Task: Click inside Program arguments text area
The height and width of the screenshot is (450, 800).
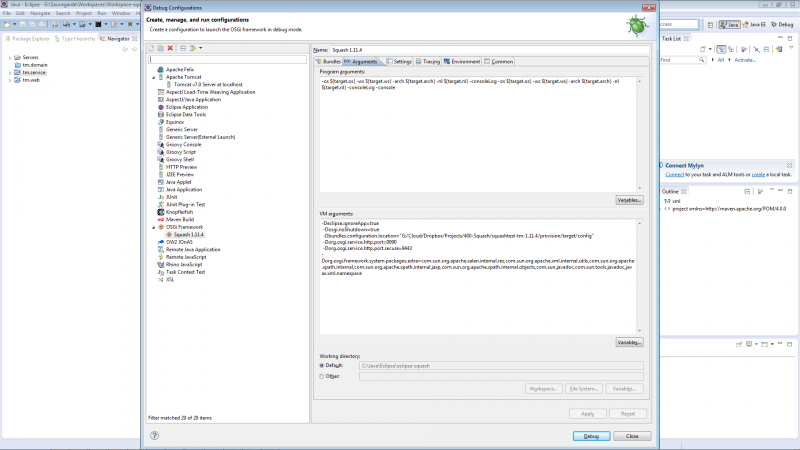Action: coord(478,134)
